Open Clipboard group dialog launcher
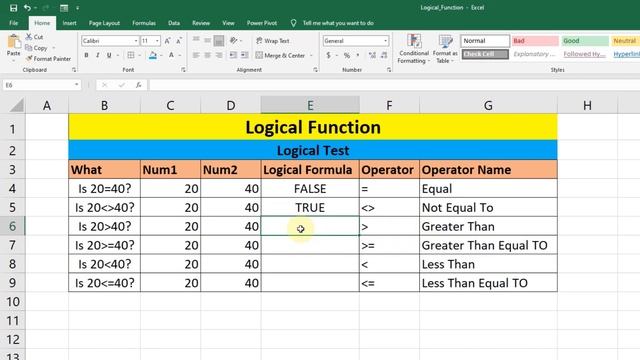The image size is (640, 360). coord(74,70)
